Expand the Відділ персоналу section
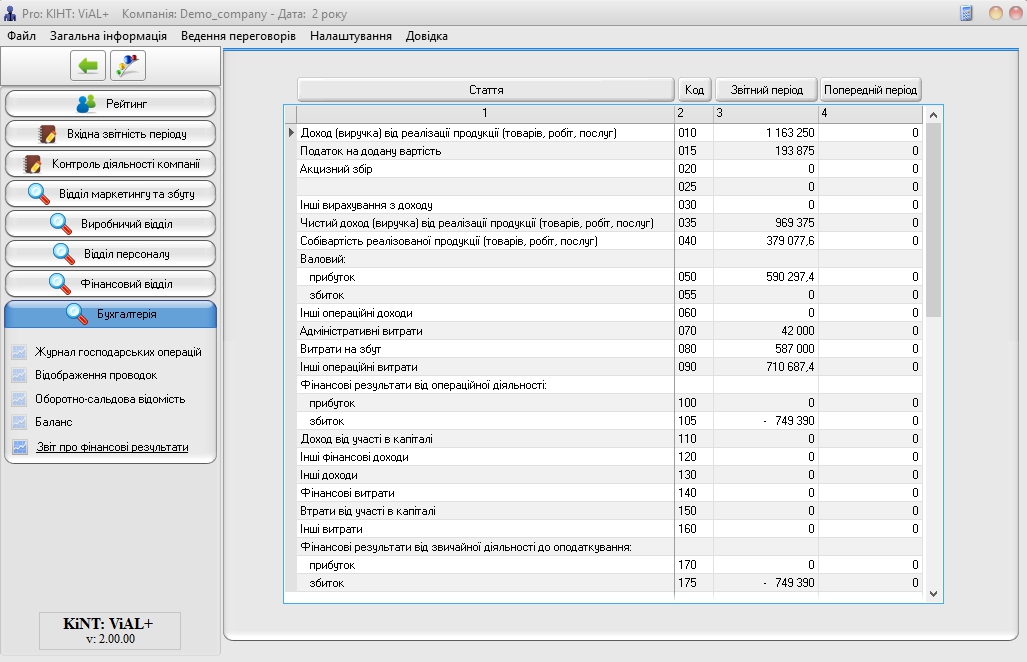 pyautogui.click(x=110, y=254)
